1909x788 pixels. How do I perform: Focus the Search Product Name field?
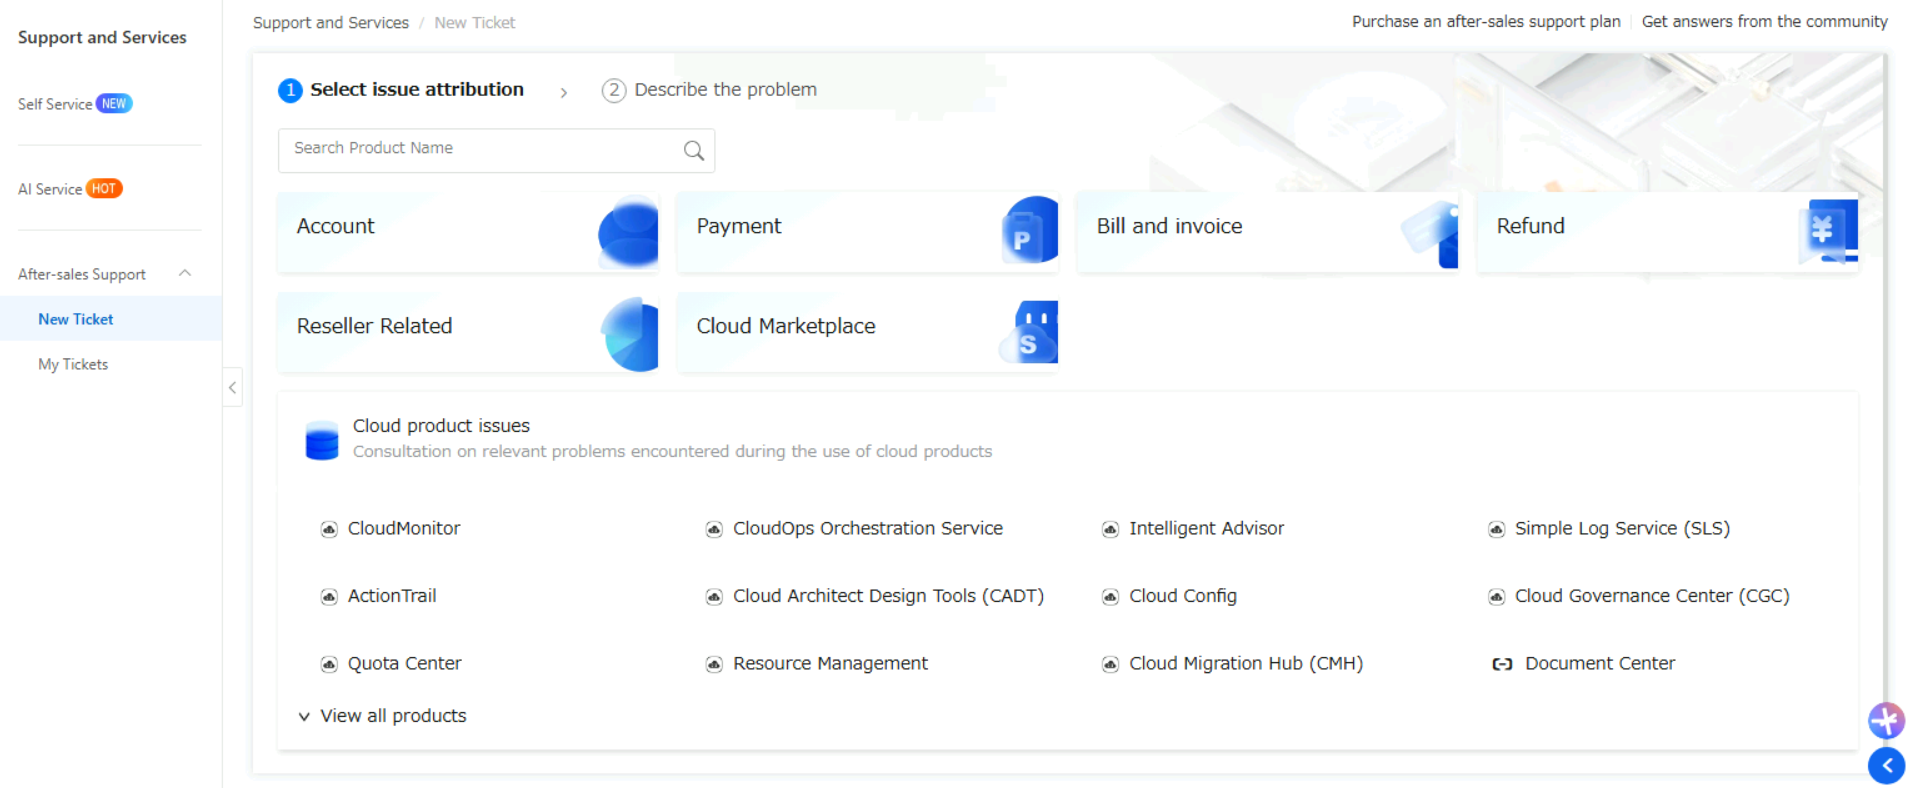point(480,149)
